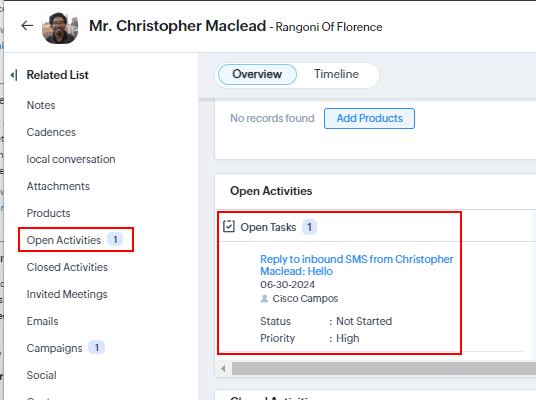Click the left scroll arrow of horizontal scrollbar
536x400 pixels.
point(223,369)
